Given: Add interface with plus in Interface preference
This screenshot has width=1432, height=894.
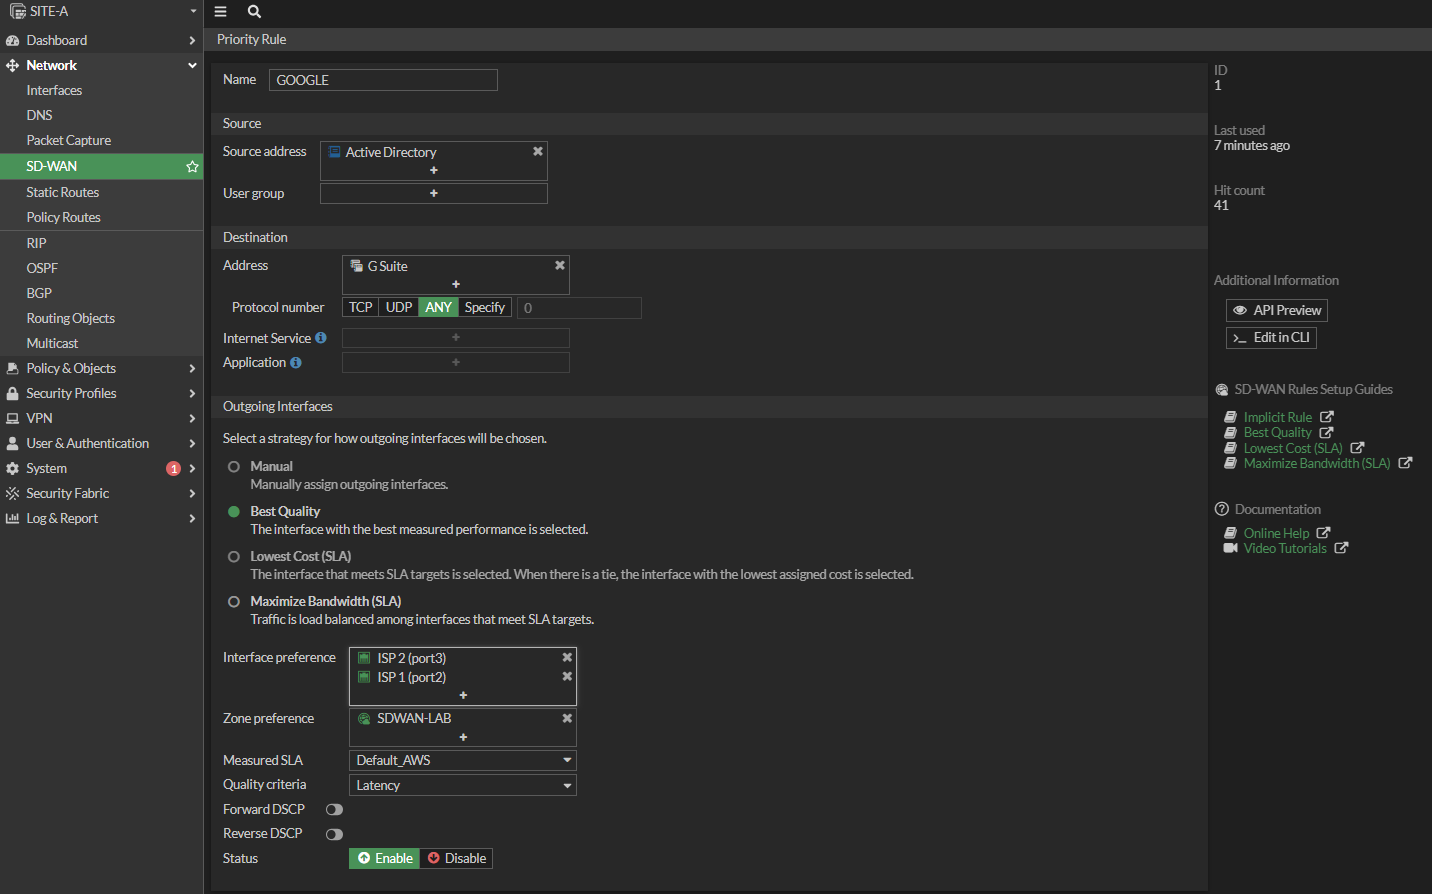Looking at the screenshot, I should [463, 695].
